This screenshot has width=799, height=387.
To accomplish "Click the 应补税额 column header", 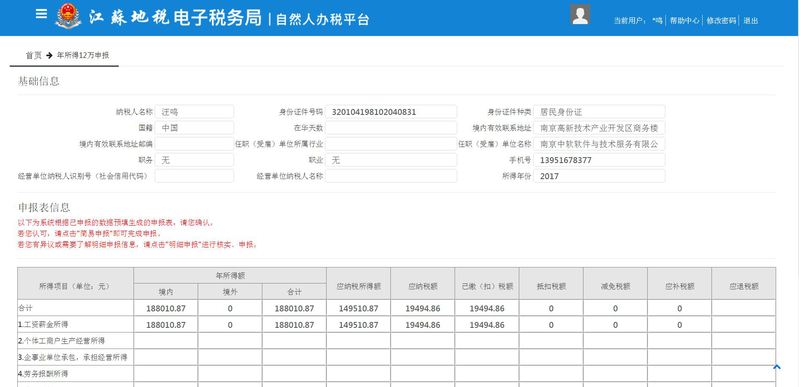I will (680, 283).
